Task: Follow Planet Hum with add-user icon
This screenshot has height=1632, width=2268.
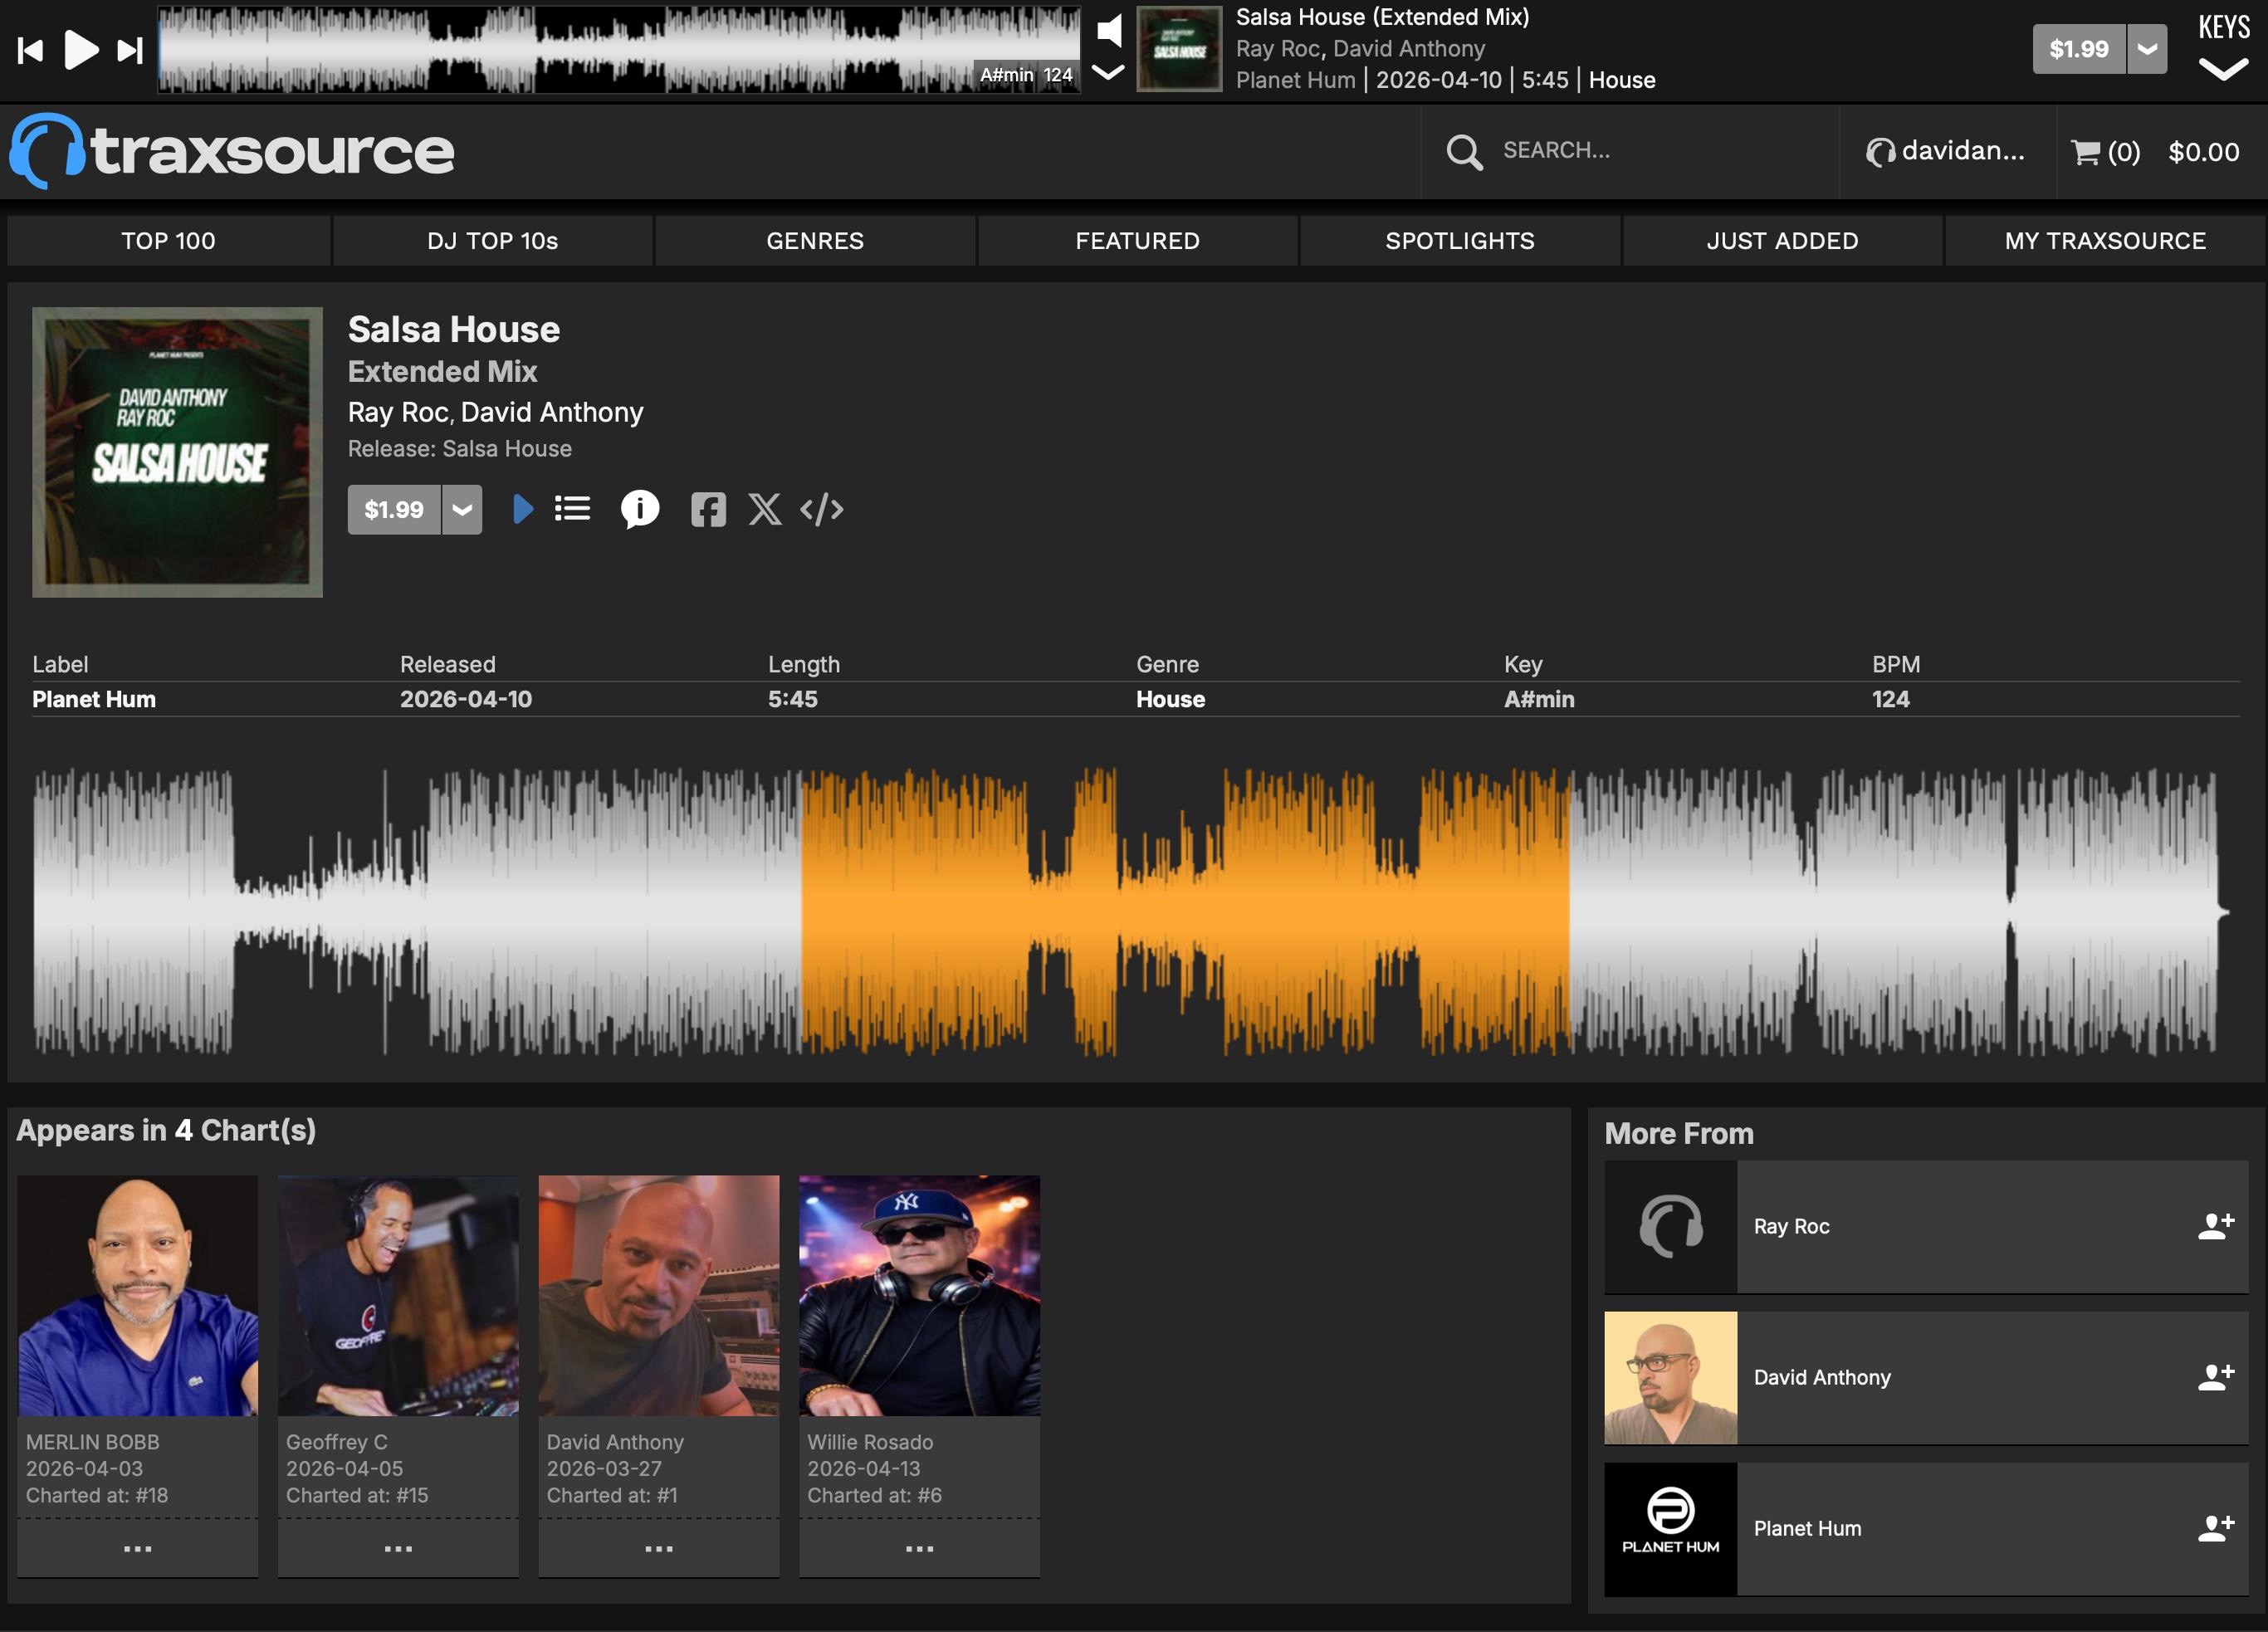Action: 2216,1528
